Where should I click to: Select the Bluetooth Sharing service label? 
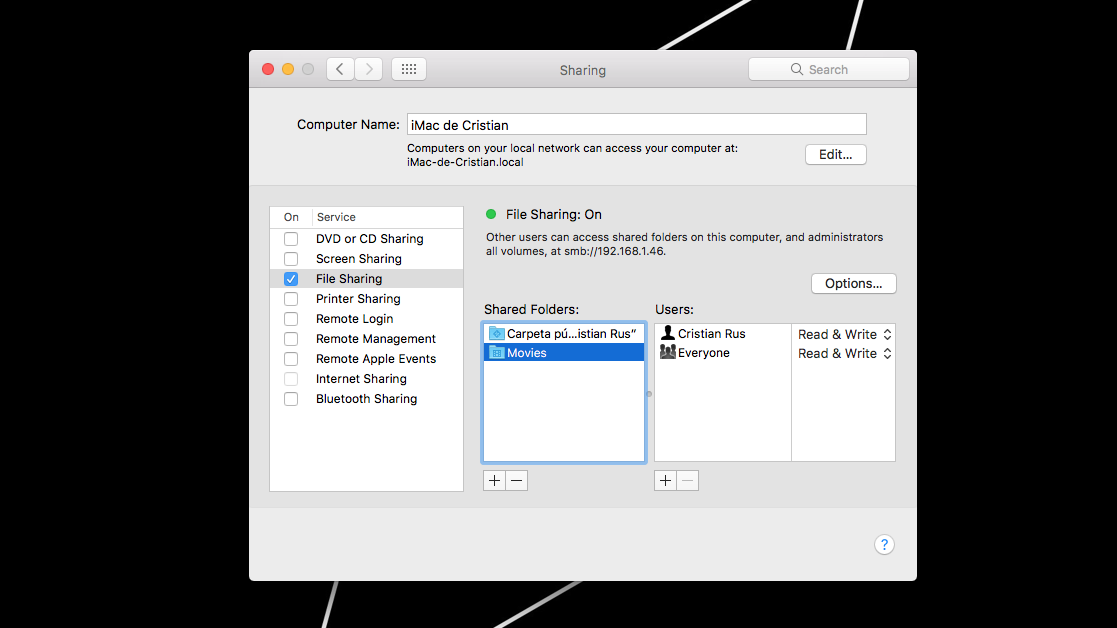(367, 399)
